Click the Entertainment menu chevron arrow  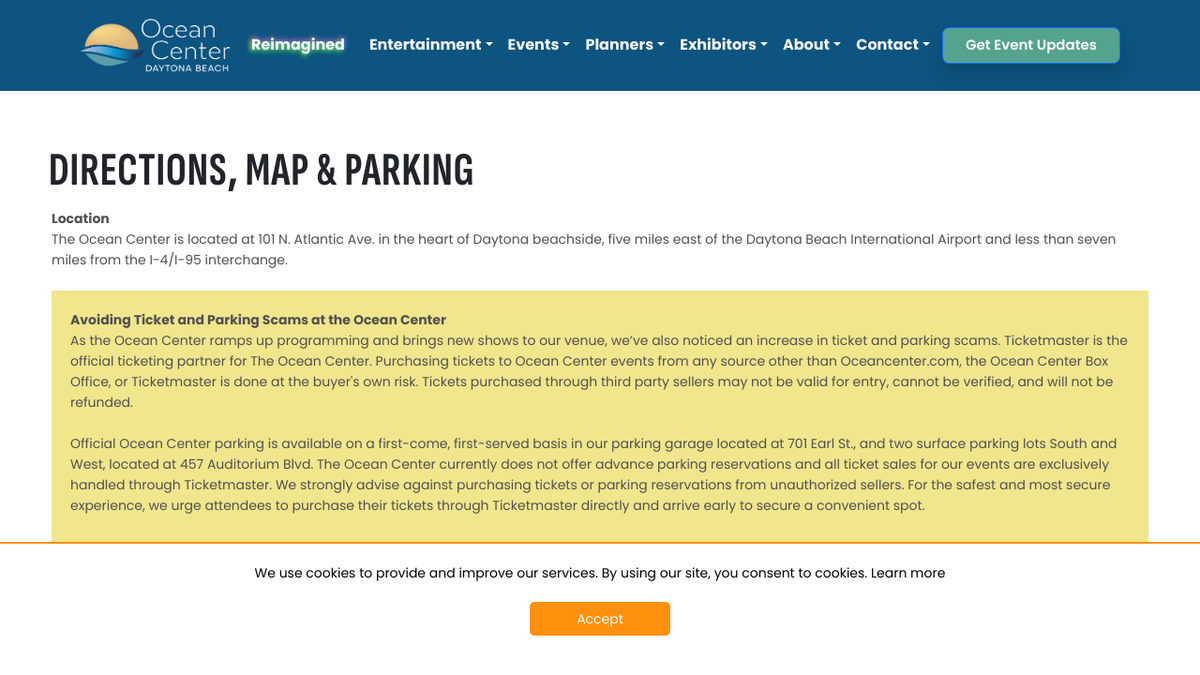[x=489, y=46]
